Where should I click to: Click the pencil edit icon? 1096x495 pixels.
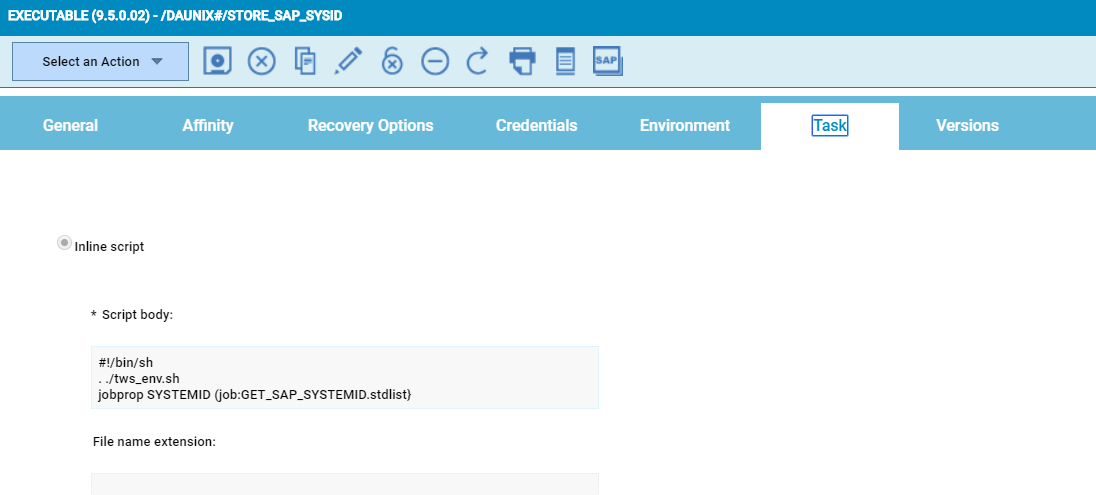[x=348, y=61]
